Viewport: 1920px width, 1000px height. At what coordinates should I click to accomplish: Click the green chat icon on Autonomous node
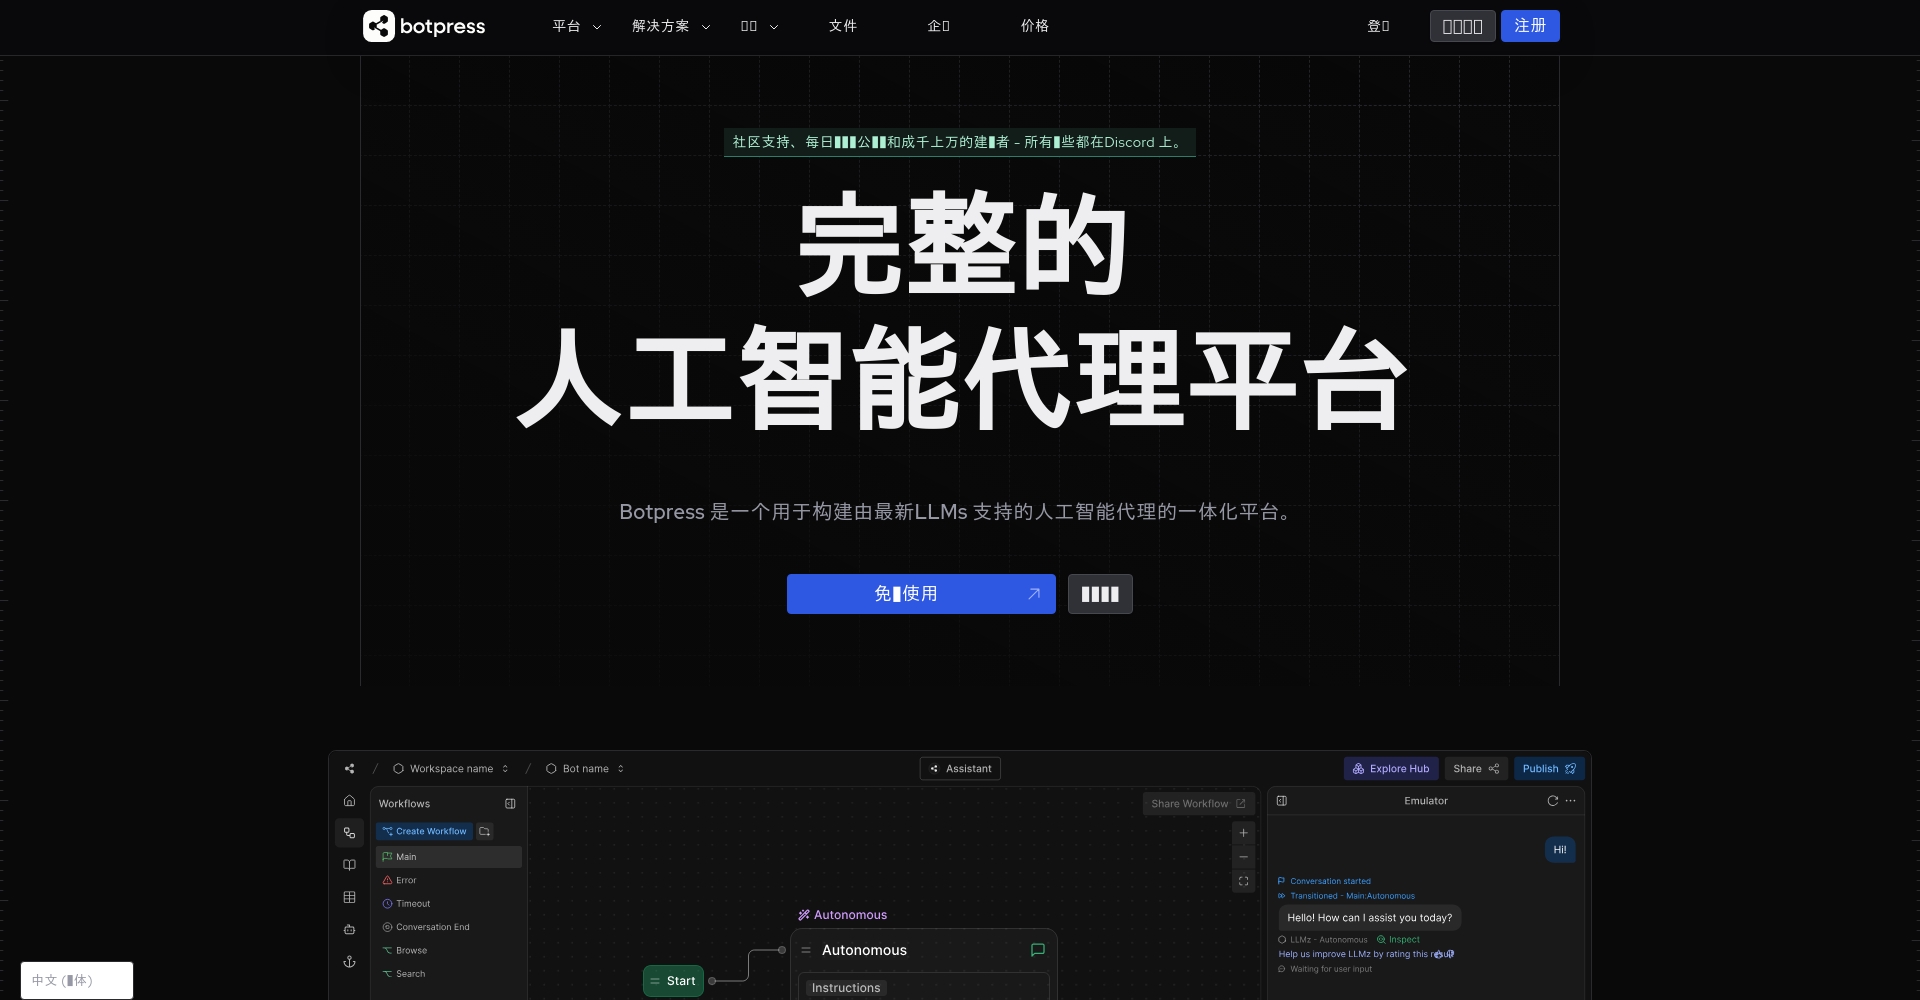point(1038,950)
